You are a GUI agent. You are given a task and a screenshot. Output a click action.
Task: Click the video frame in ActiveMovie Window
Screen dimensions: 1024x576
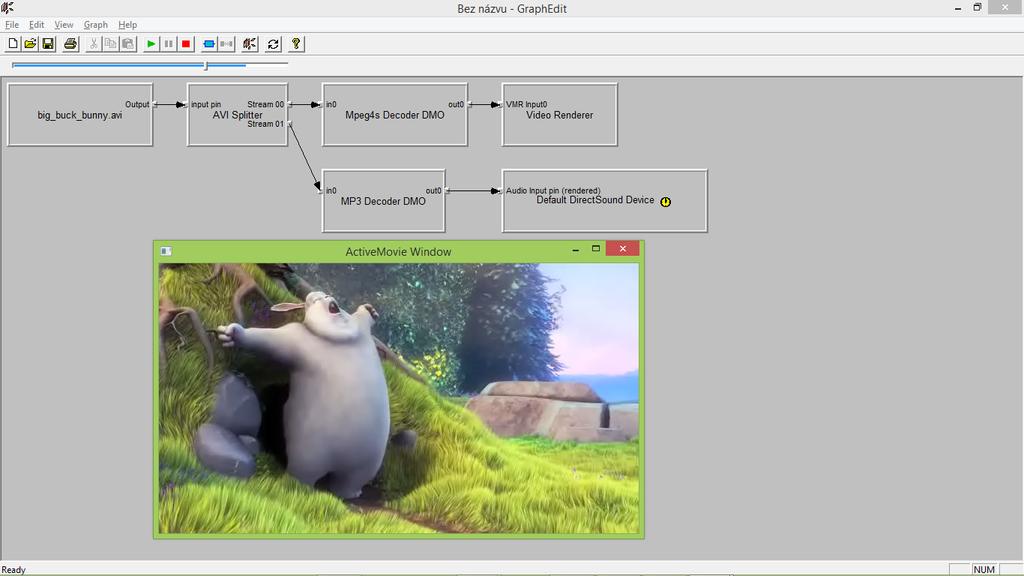(399, 398)
